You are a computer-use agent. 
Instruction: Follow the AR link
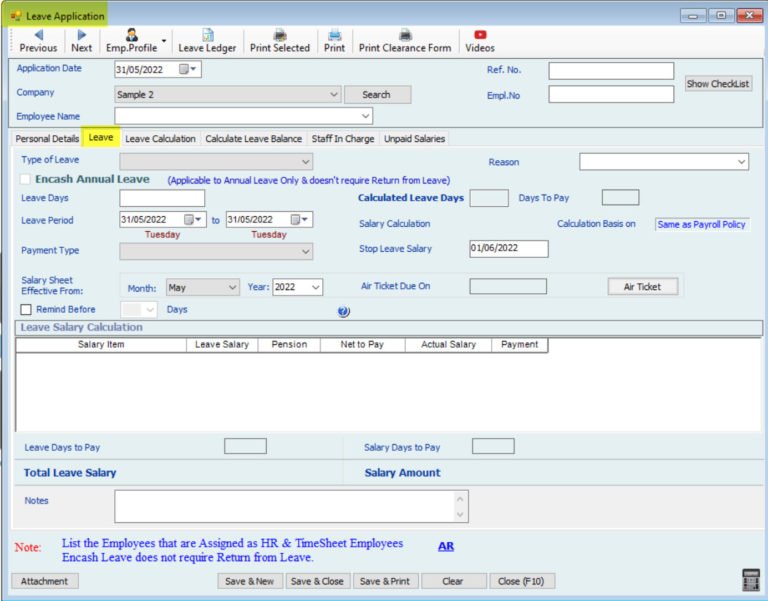445,547
